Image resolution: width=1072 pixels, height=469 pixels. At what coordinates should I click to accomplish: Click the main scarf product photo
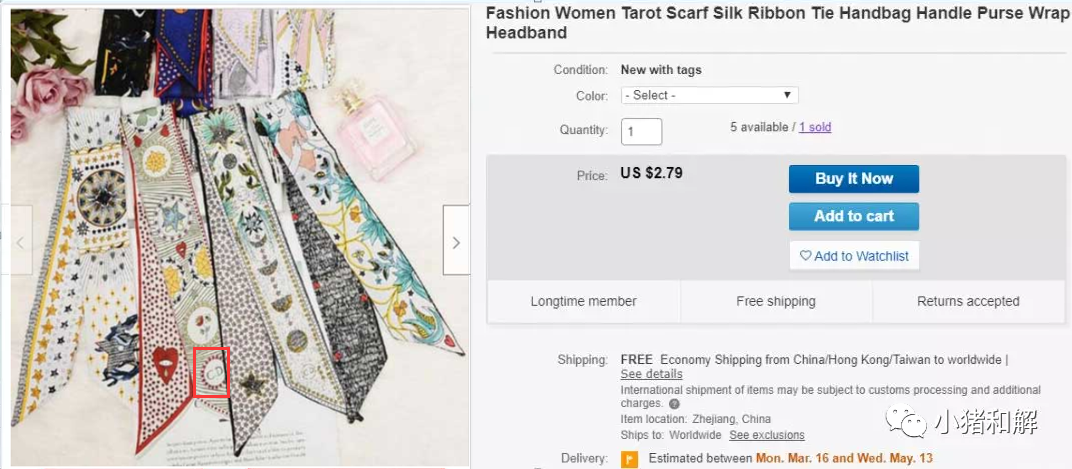(x=239, y=238)
